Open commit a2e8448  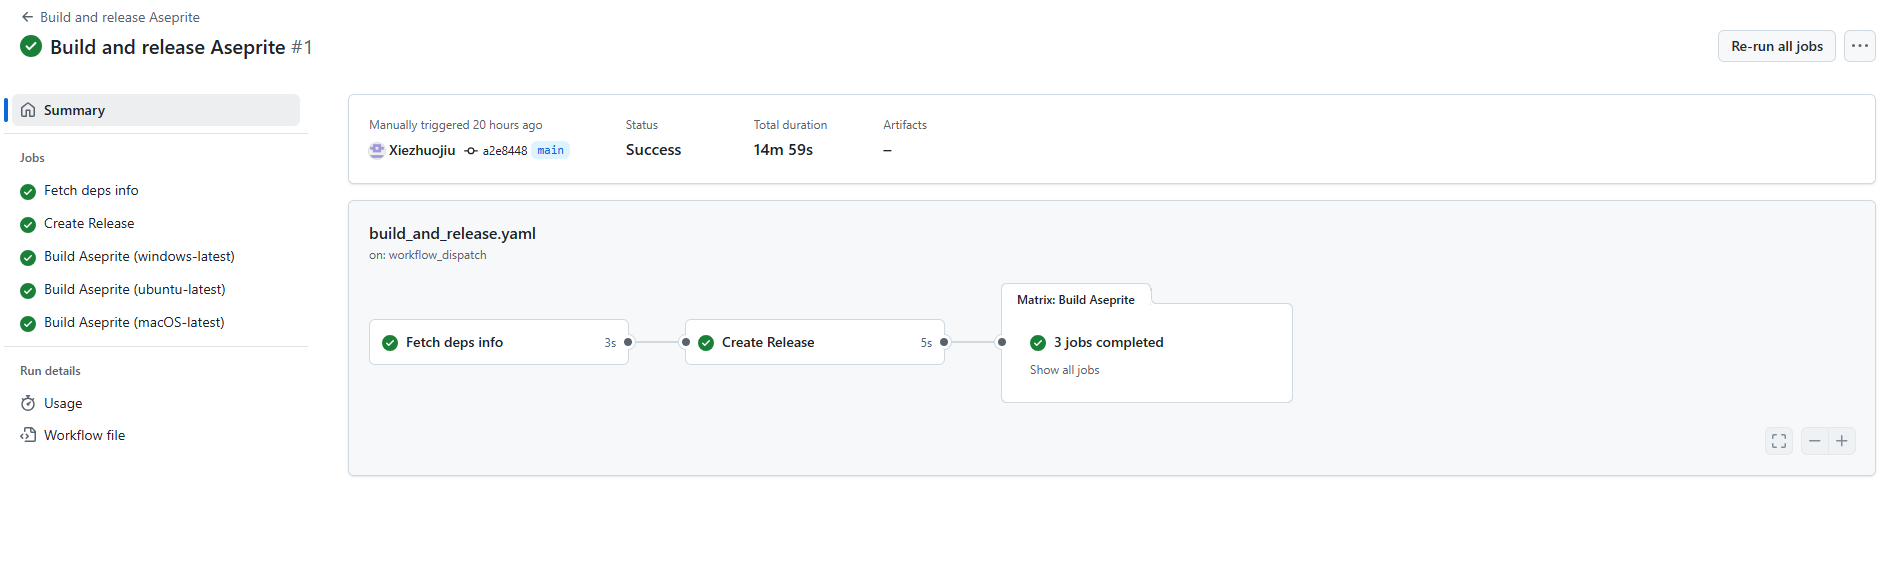[505, 151]
